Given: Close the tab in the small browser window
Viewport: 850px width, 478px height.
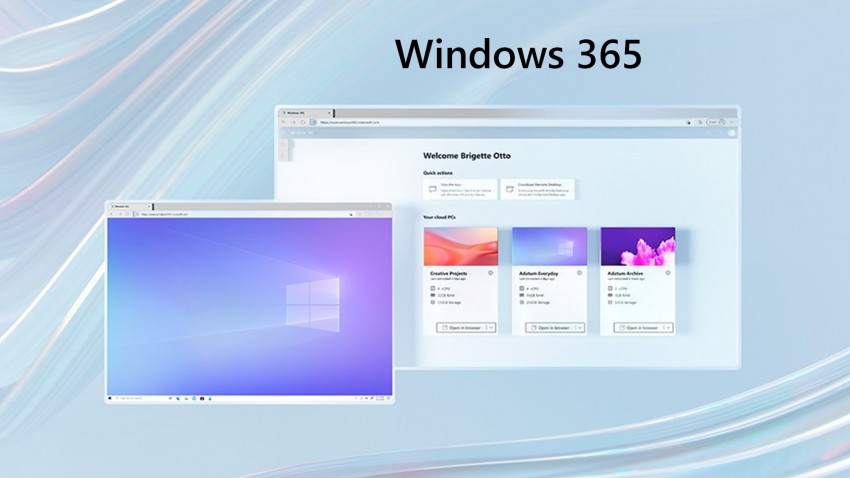Looking at the screenshot, I should [149, 206].
